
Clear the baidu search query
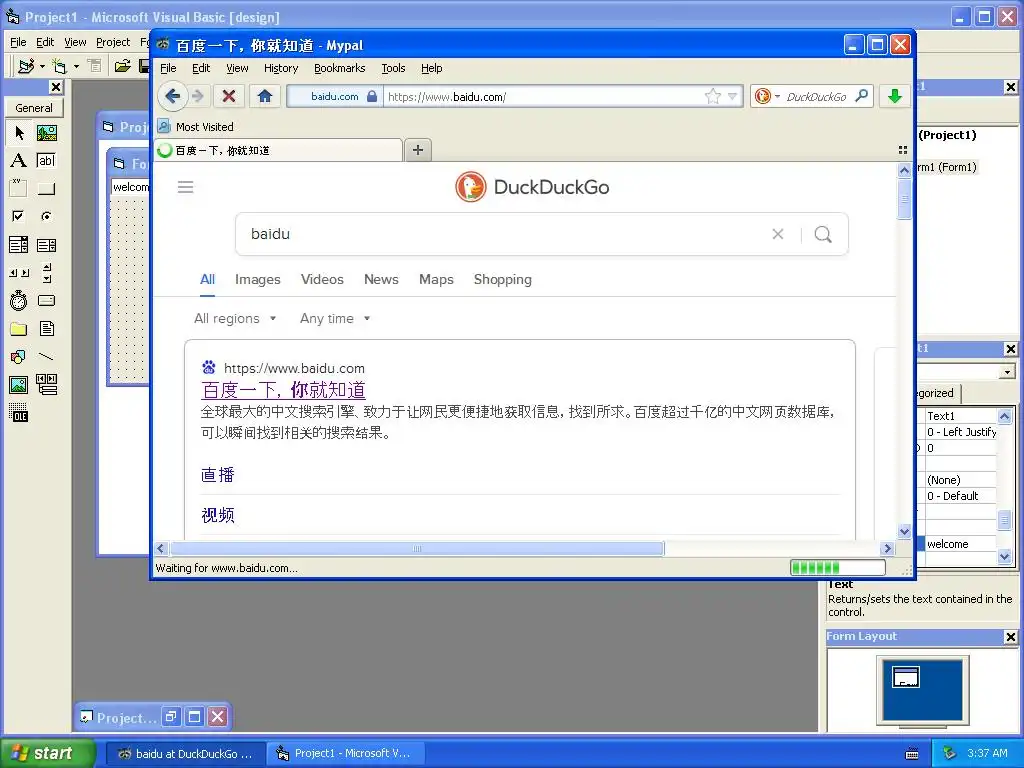pos(777,234)
